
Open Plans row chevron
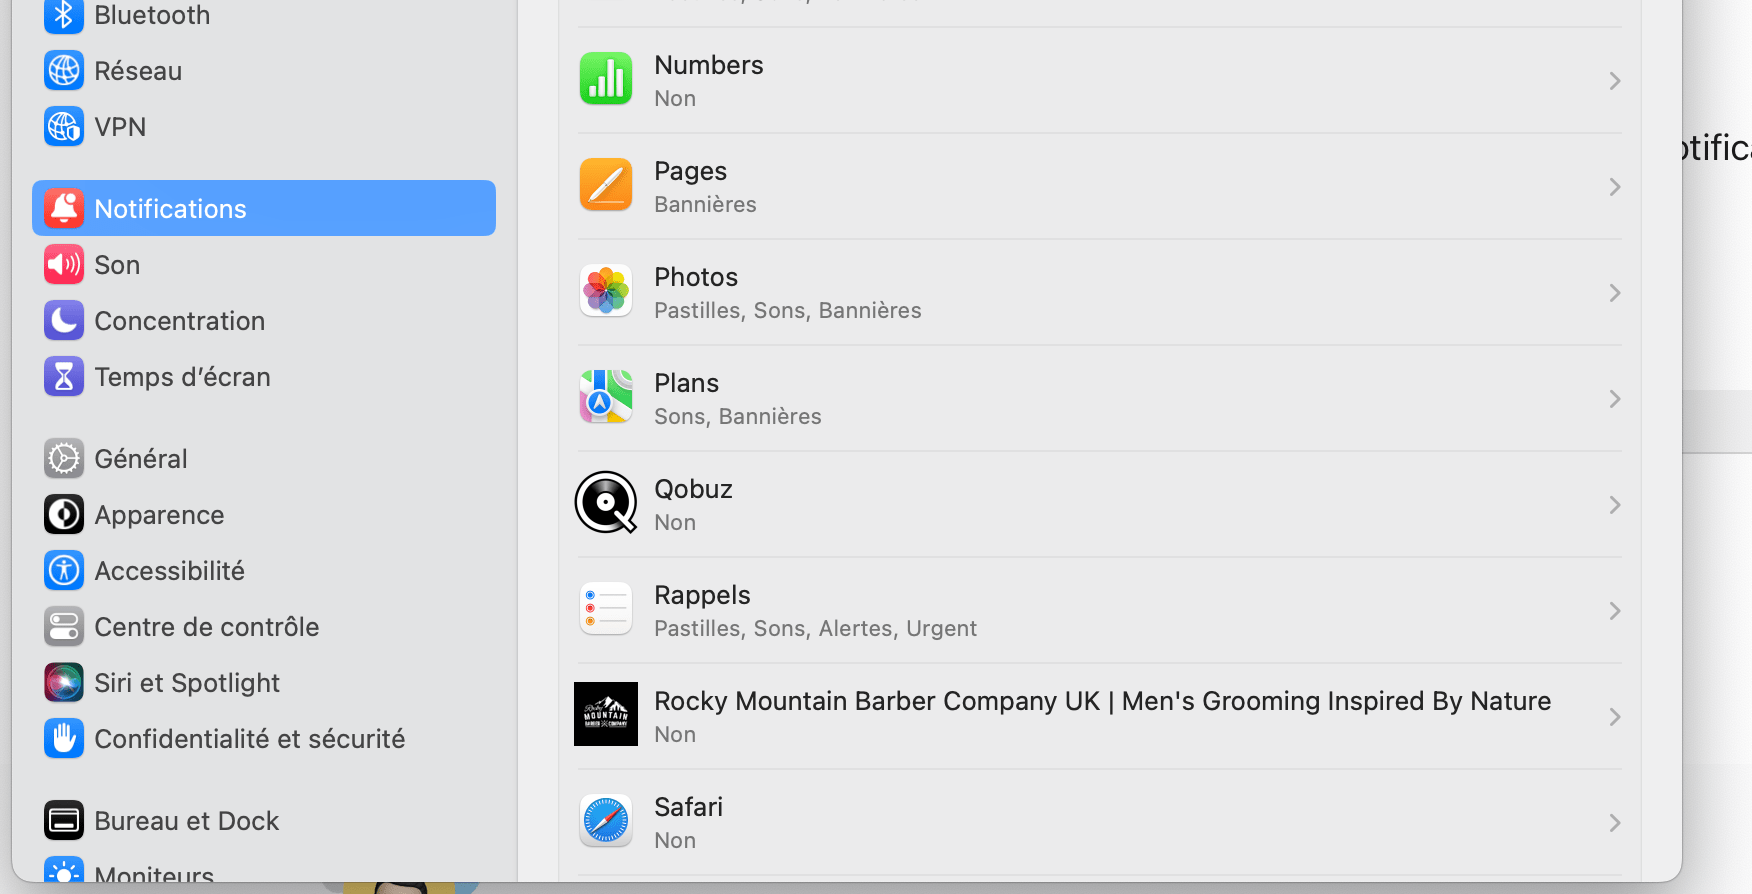point(1614,399)
